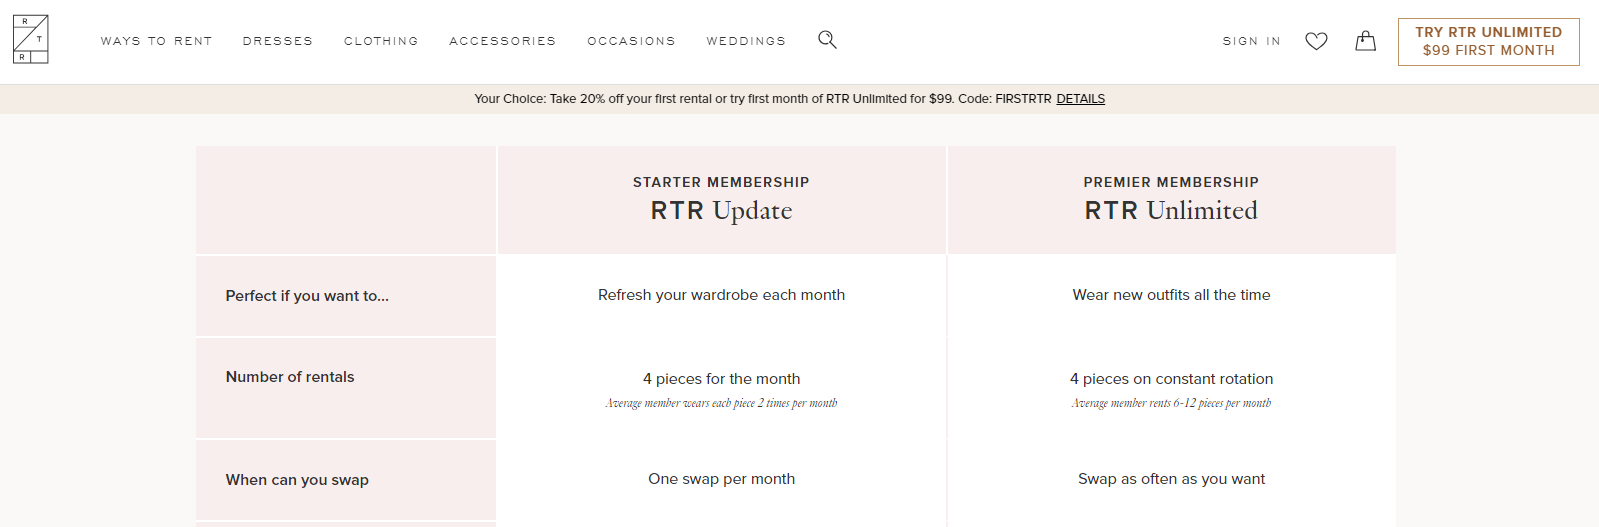Viewport: 1599px width, 527px height.
Task: Open the Occasions menu
Action: click(631, 41)
